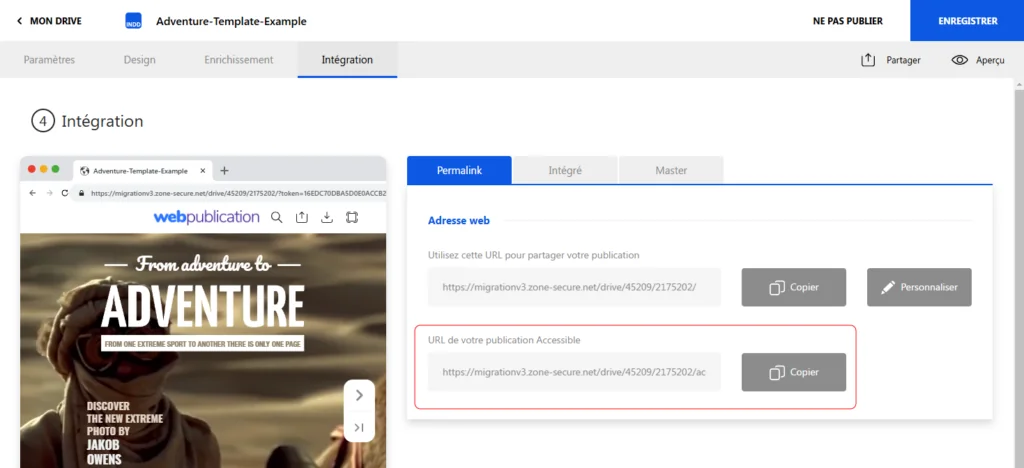Select the Intégration tab

point(347,59)
